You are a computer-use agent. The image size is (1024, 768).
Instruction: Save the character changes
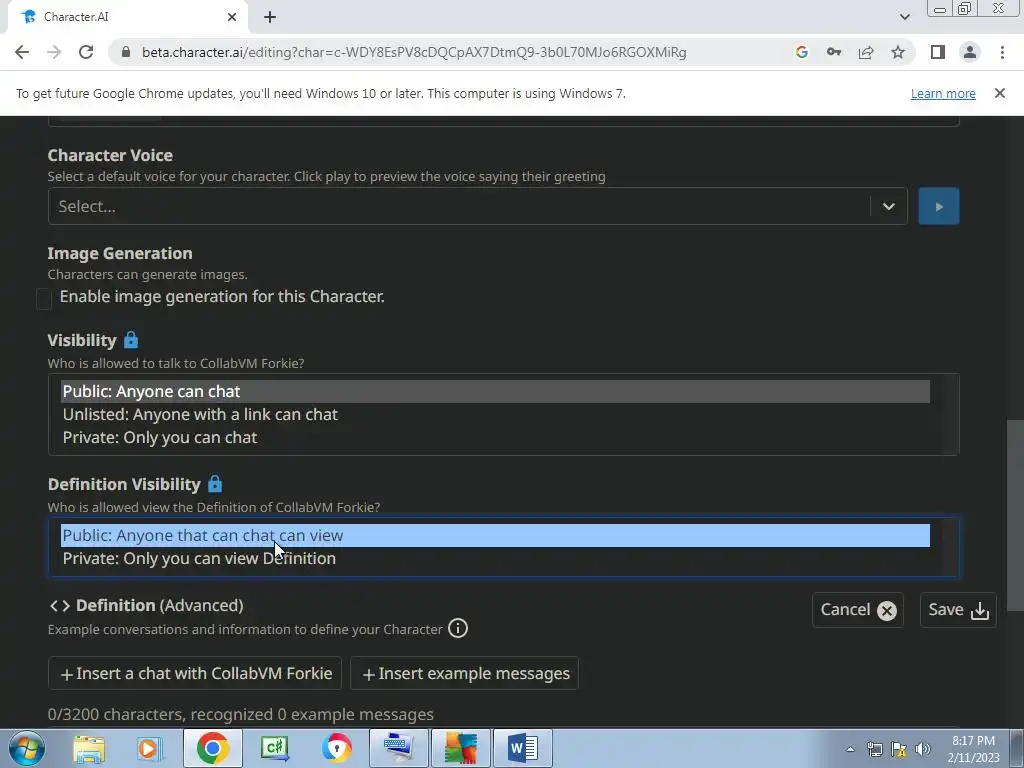tap(958, 610)
